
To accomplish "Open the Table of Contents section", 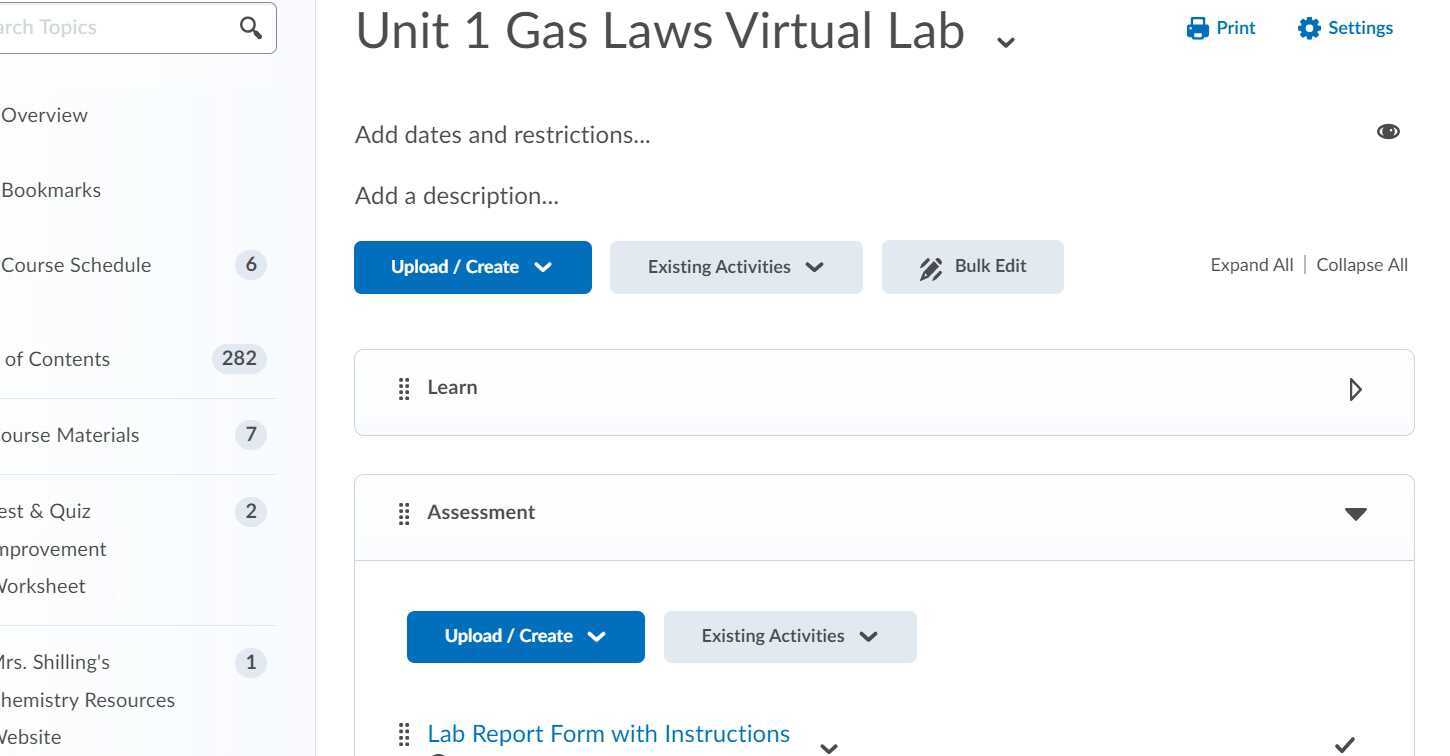I will (55, 359).
